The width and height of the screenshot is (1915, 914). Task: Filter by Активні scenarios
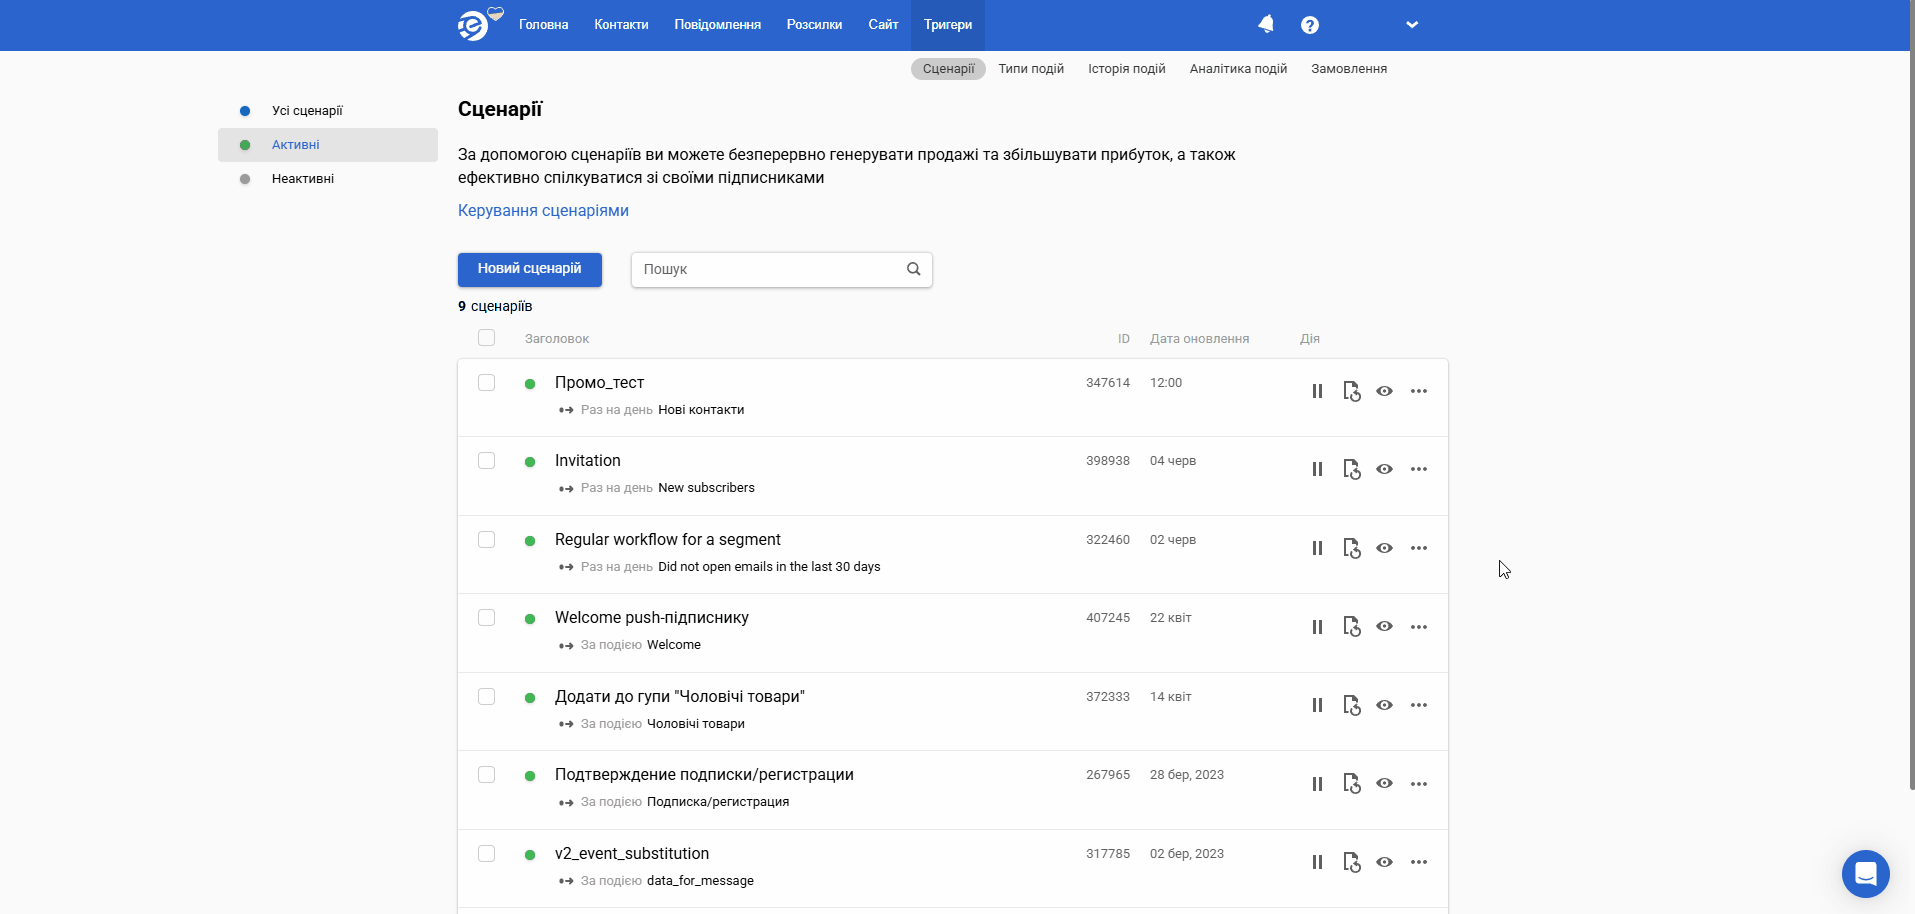[x=328, y=145]
